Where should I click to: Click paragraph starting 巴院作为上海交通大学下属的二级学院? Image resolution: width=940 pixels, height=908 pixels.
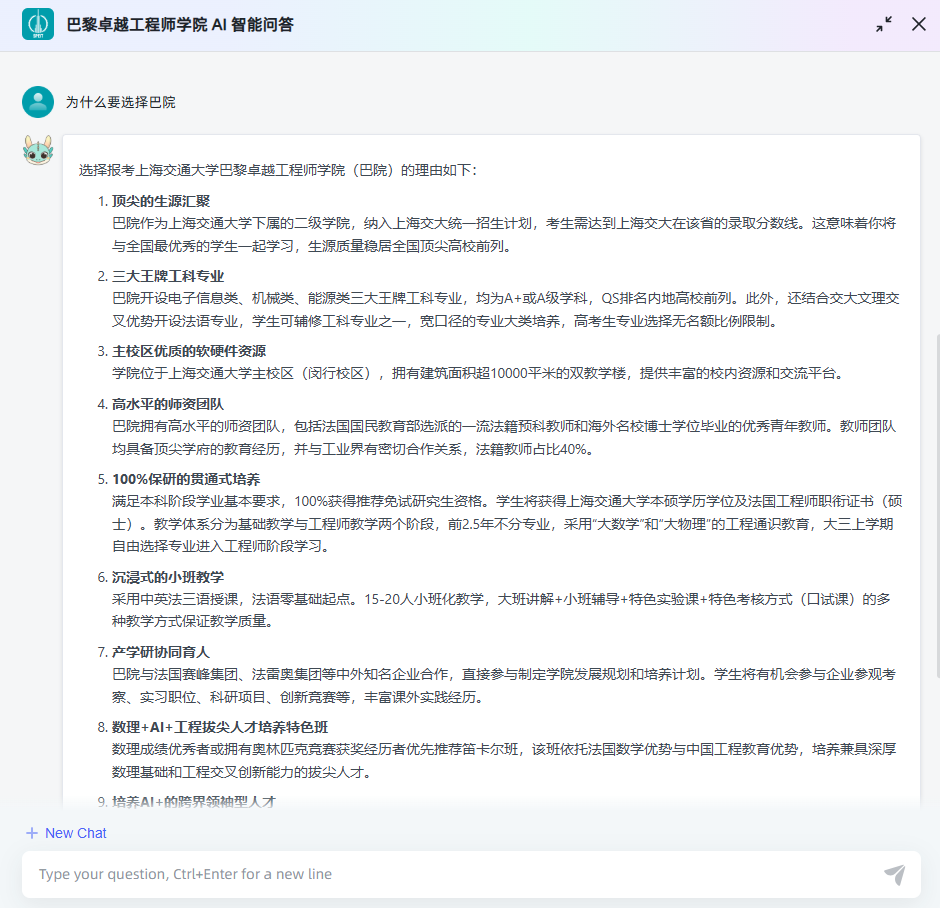[x=504, y=235]
